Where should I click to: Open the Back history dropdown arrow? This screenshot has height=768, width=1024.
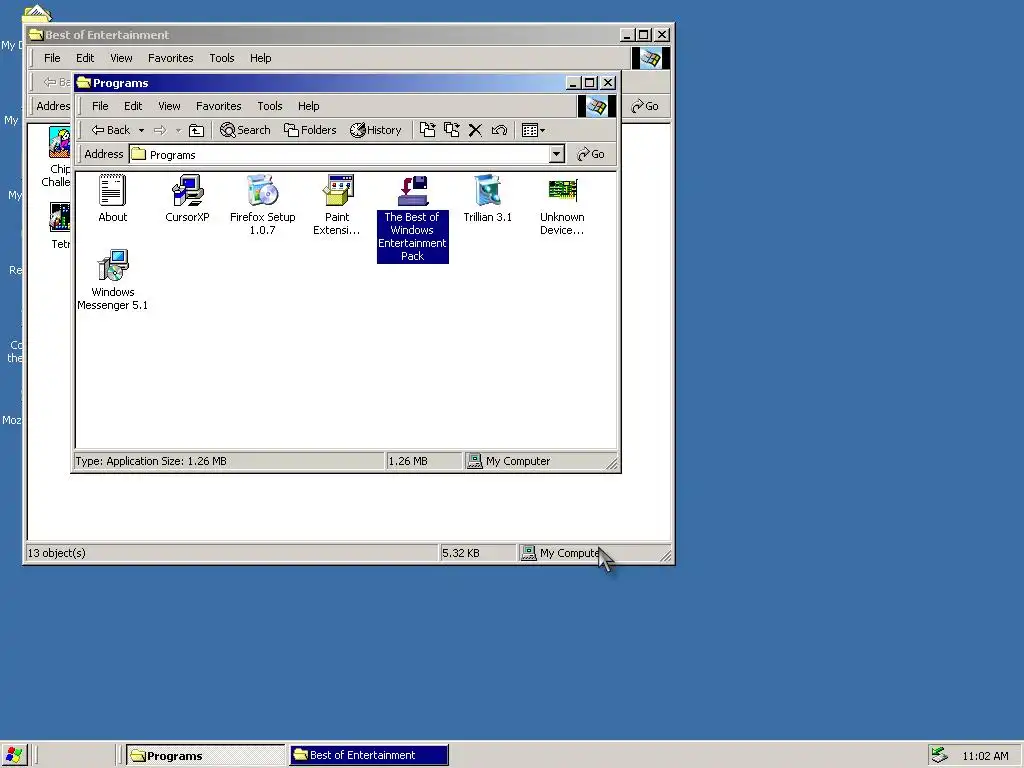coord(141,130)
